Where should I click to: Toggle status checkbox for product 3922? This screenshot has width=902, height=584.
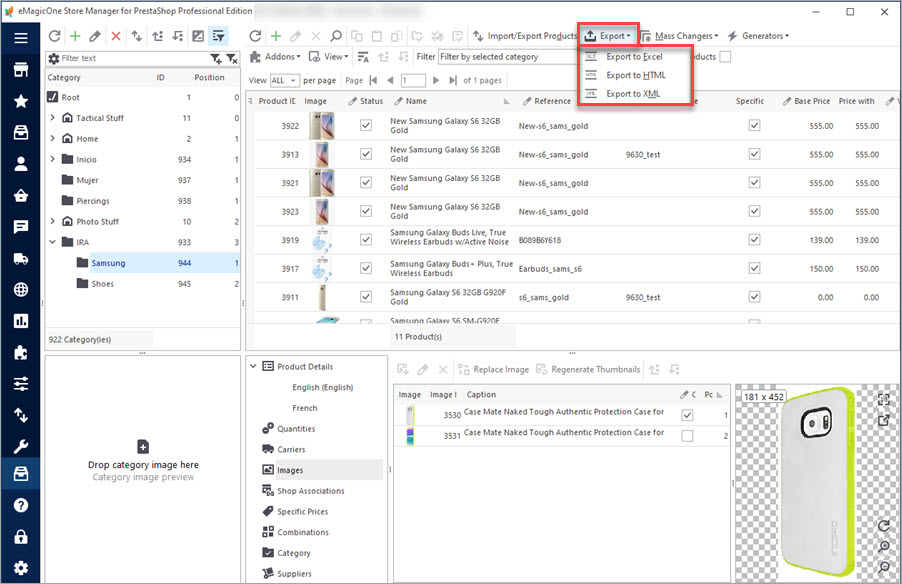366,125
